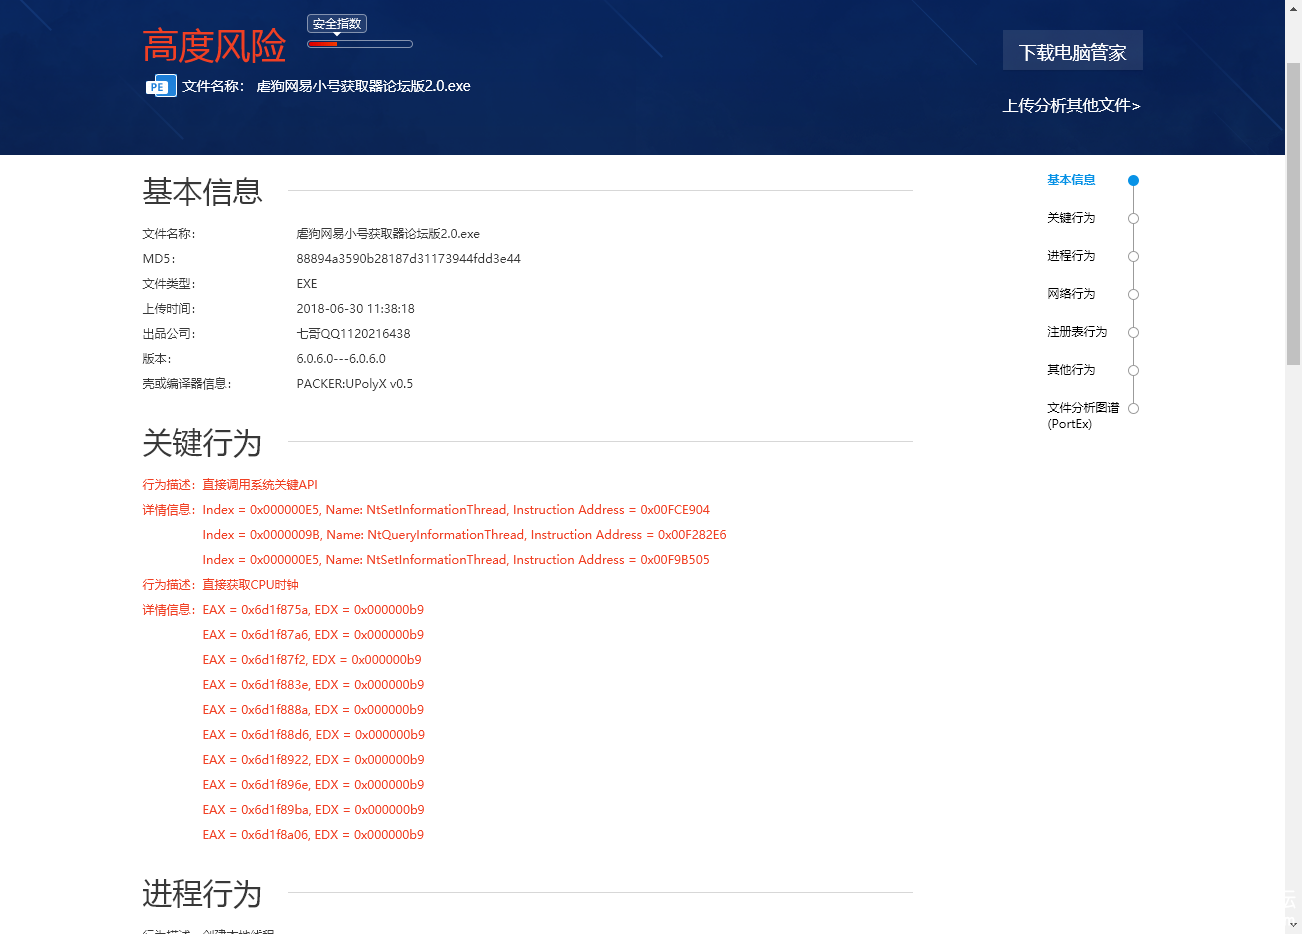This screenshot has width=1302, height=934.
Task: Click the timeline dot beside 进程行为
Action: (1133, 257)
